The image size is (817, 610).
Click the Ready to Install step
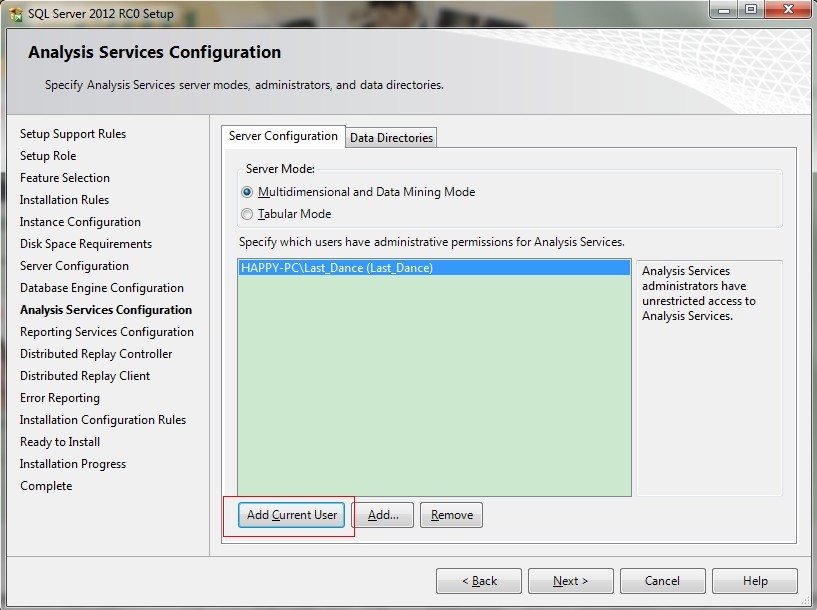coord(60,442)
